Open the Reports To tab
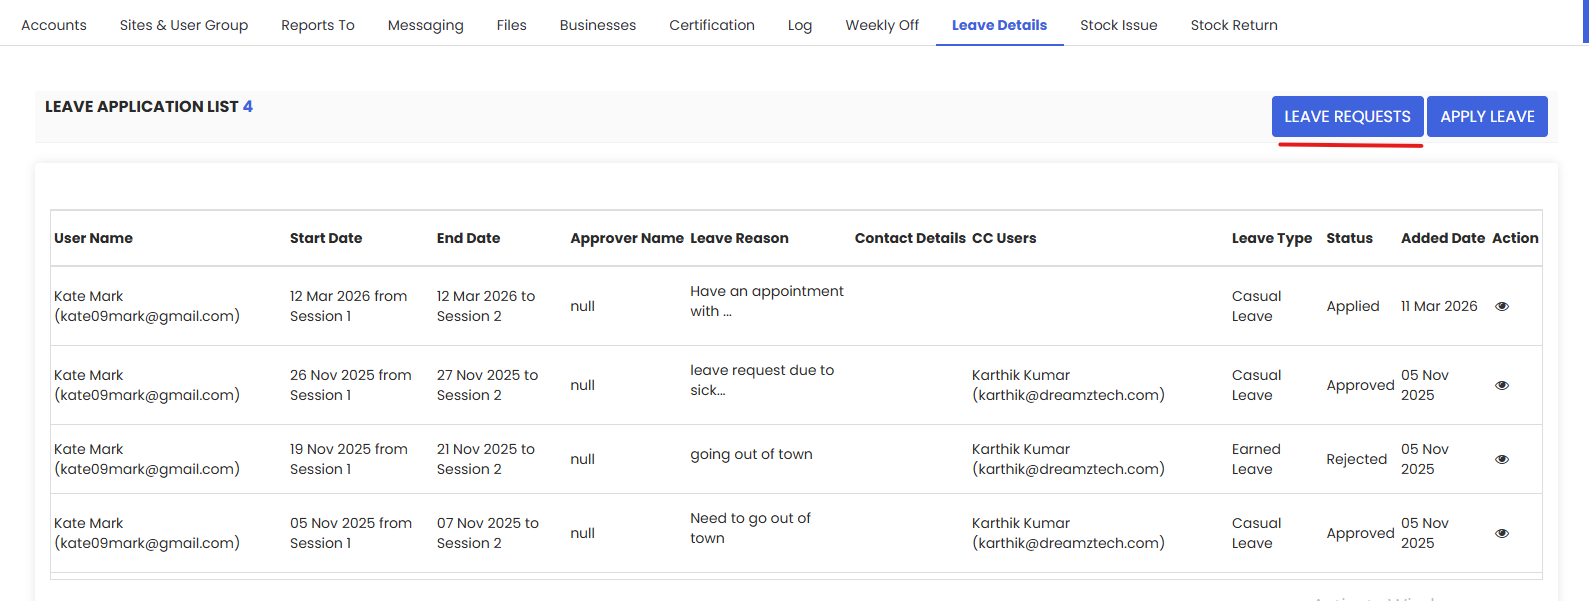 318,25
